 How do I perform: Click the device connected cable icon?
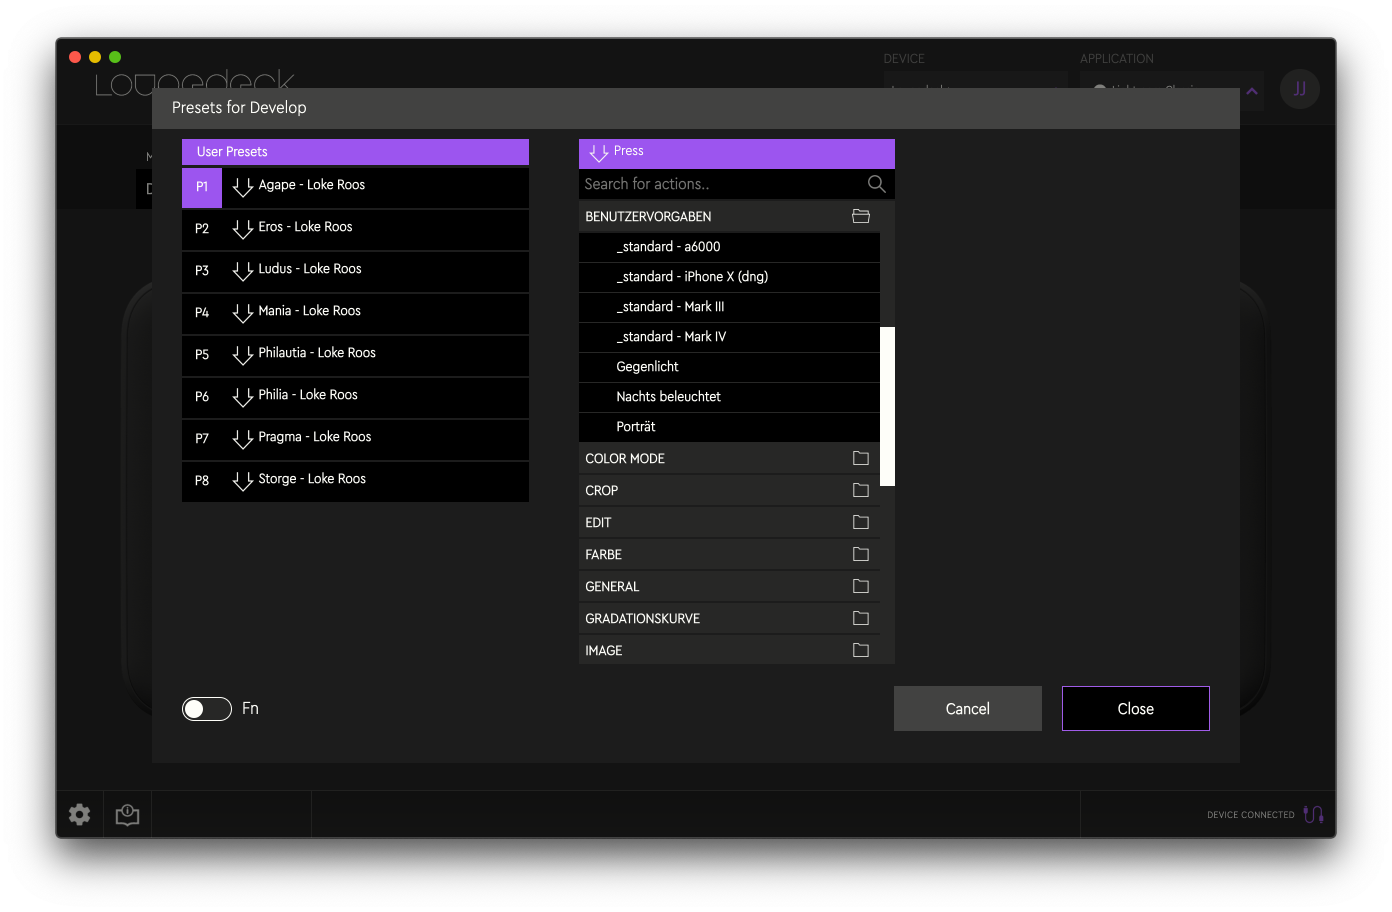(1313, 814)
